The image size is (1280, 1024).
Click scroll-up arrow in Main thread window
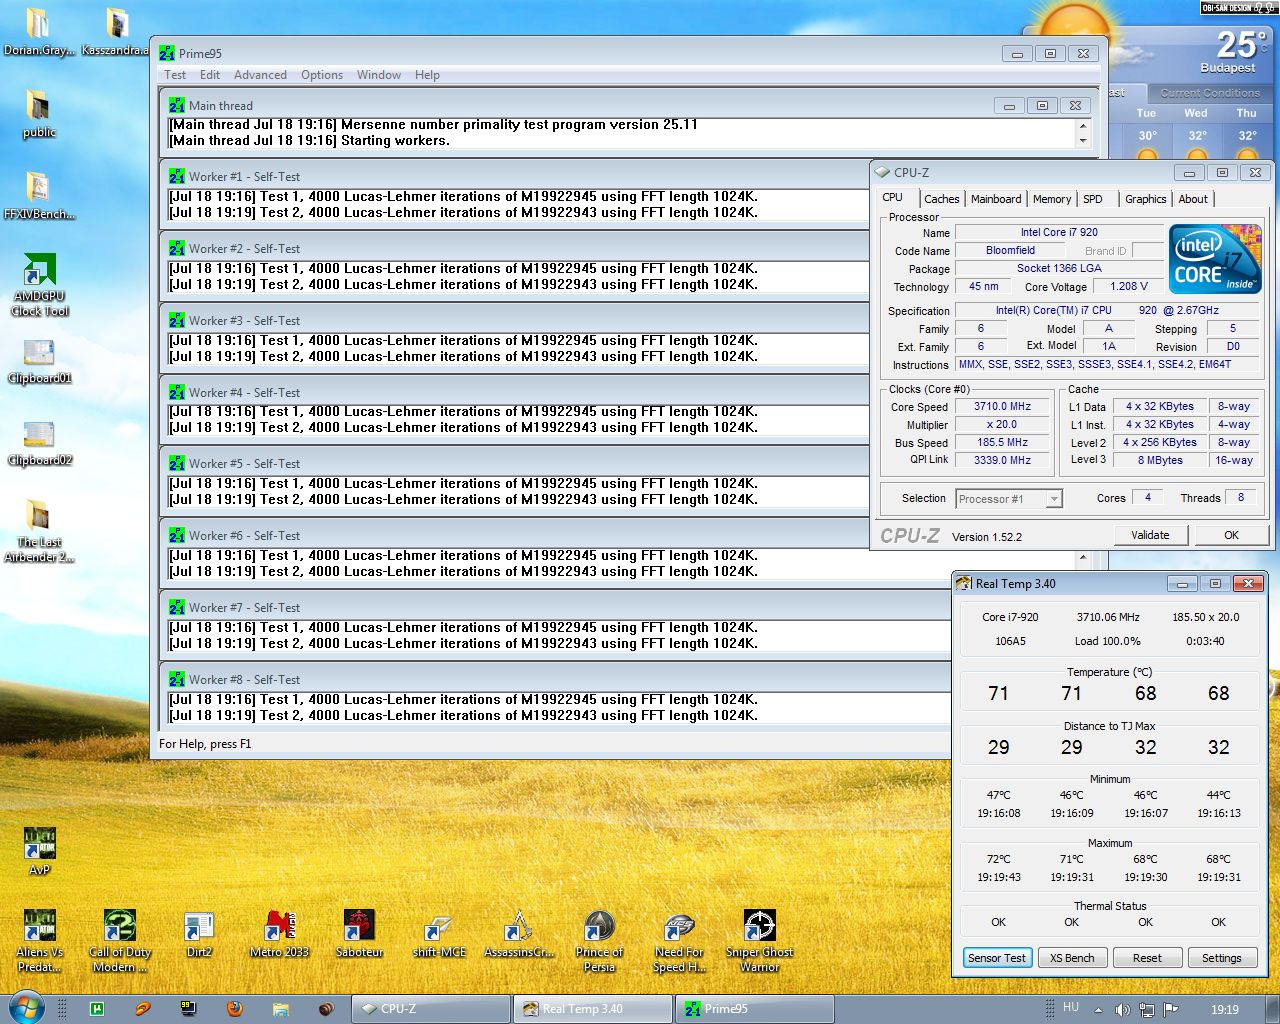[x=1083, y=126]
